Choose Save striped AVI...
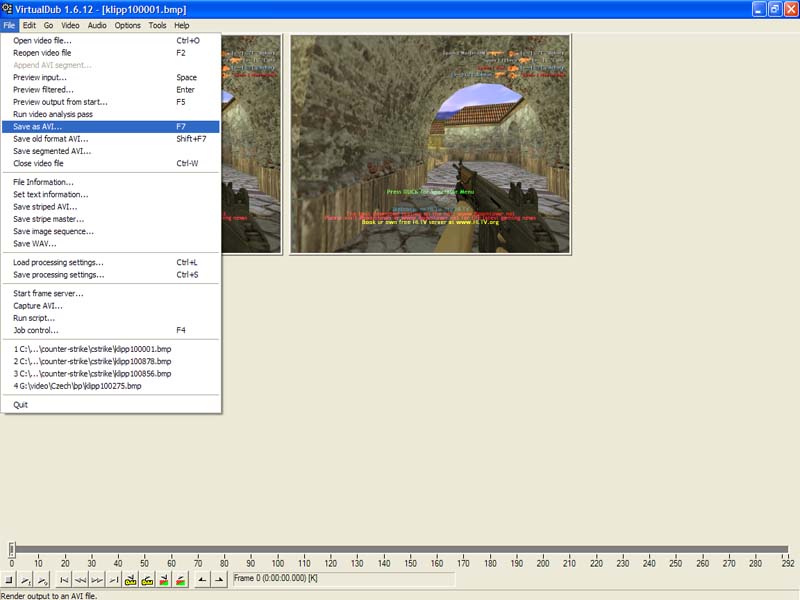This screenshot has height=600, width=800. [x=111, y=207]
